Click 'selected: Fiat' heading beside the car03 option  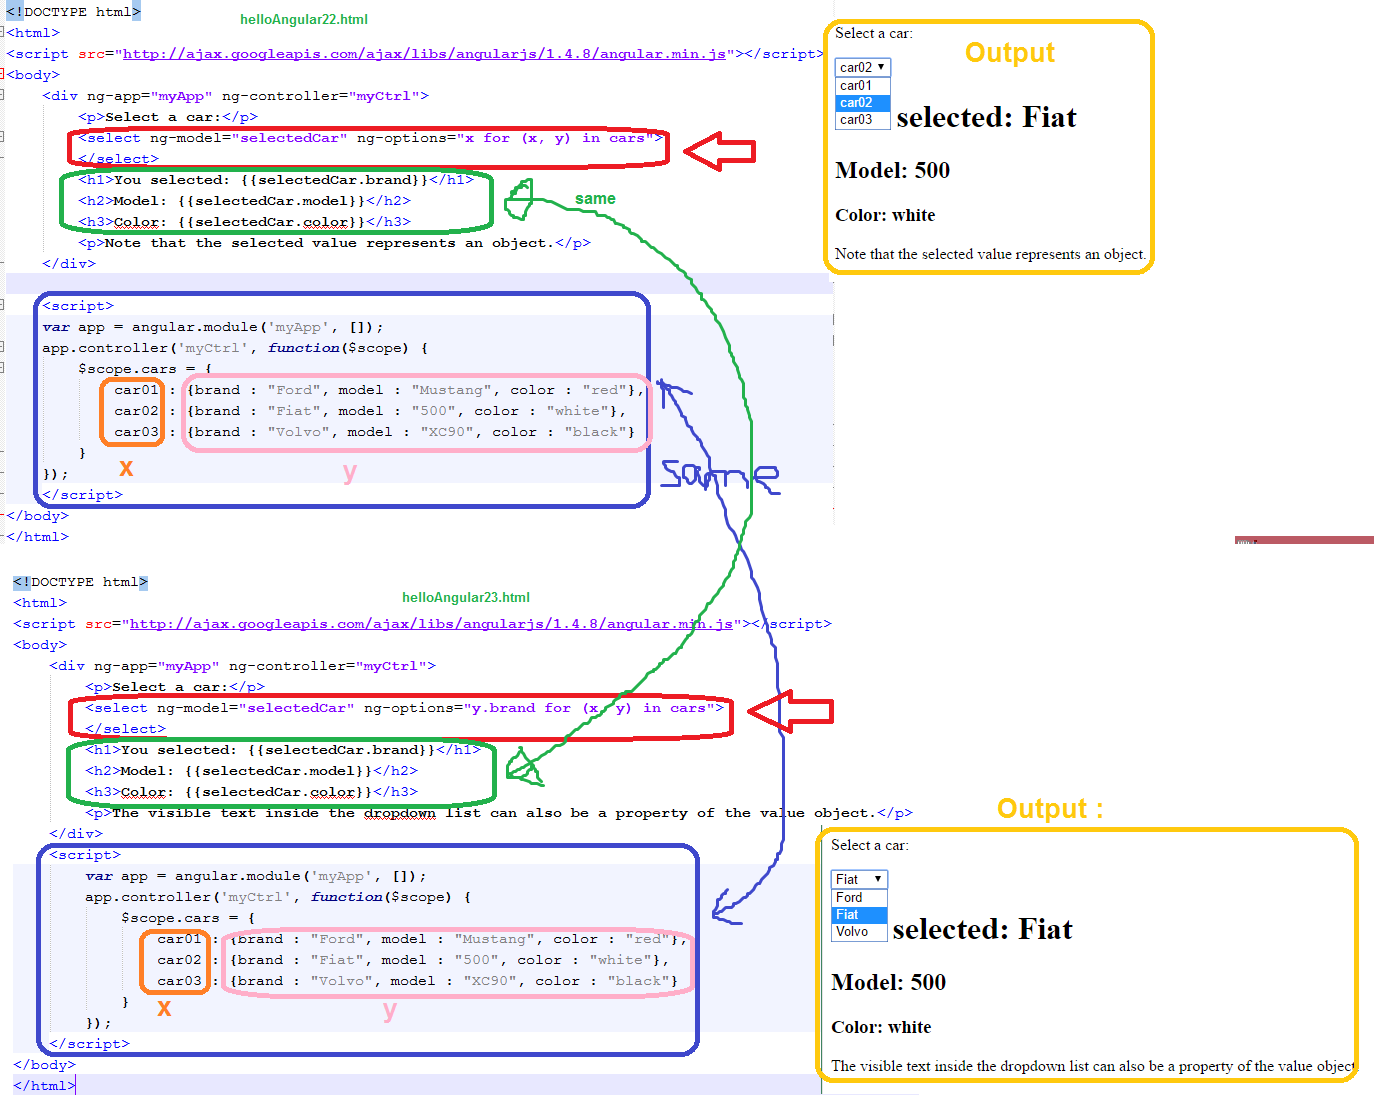pos(986,118)
